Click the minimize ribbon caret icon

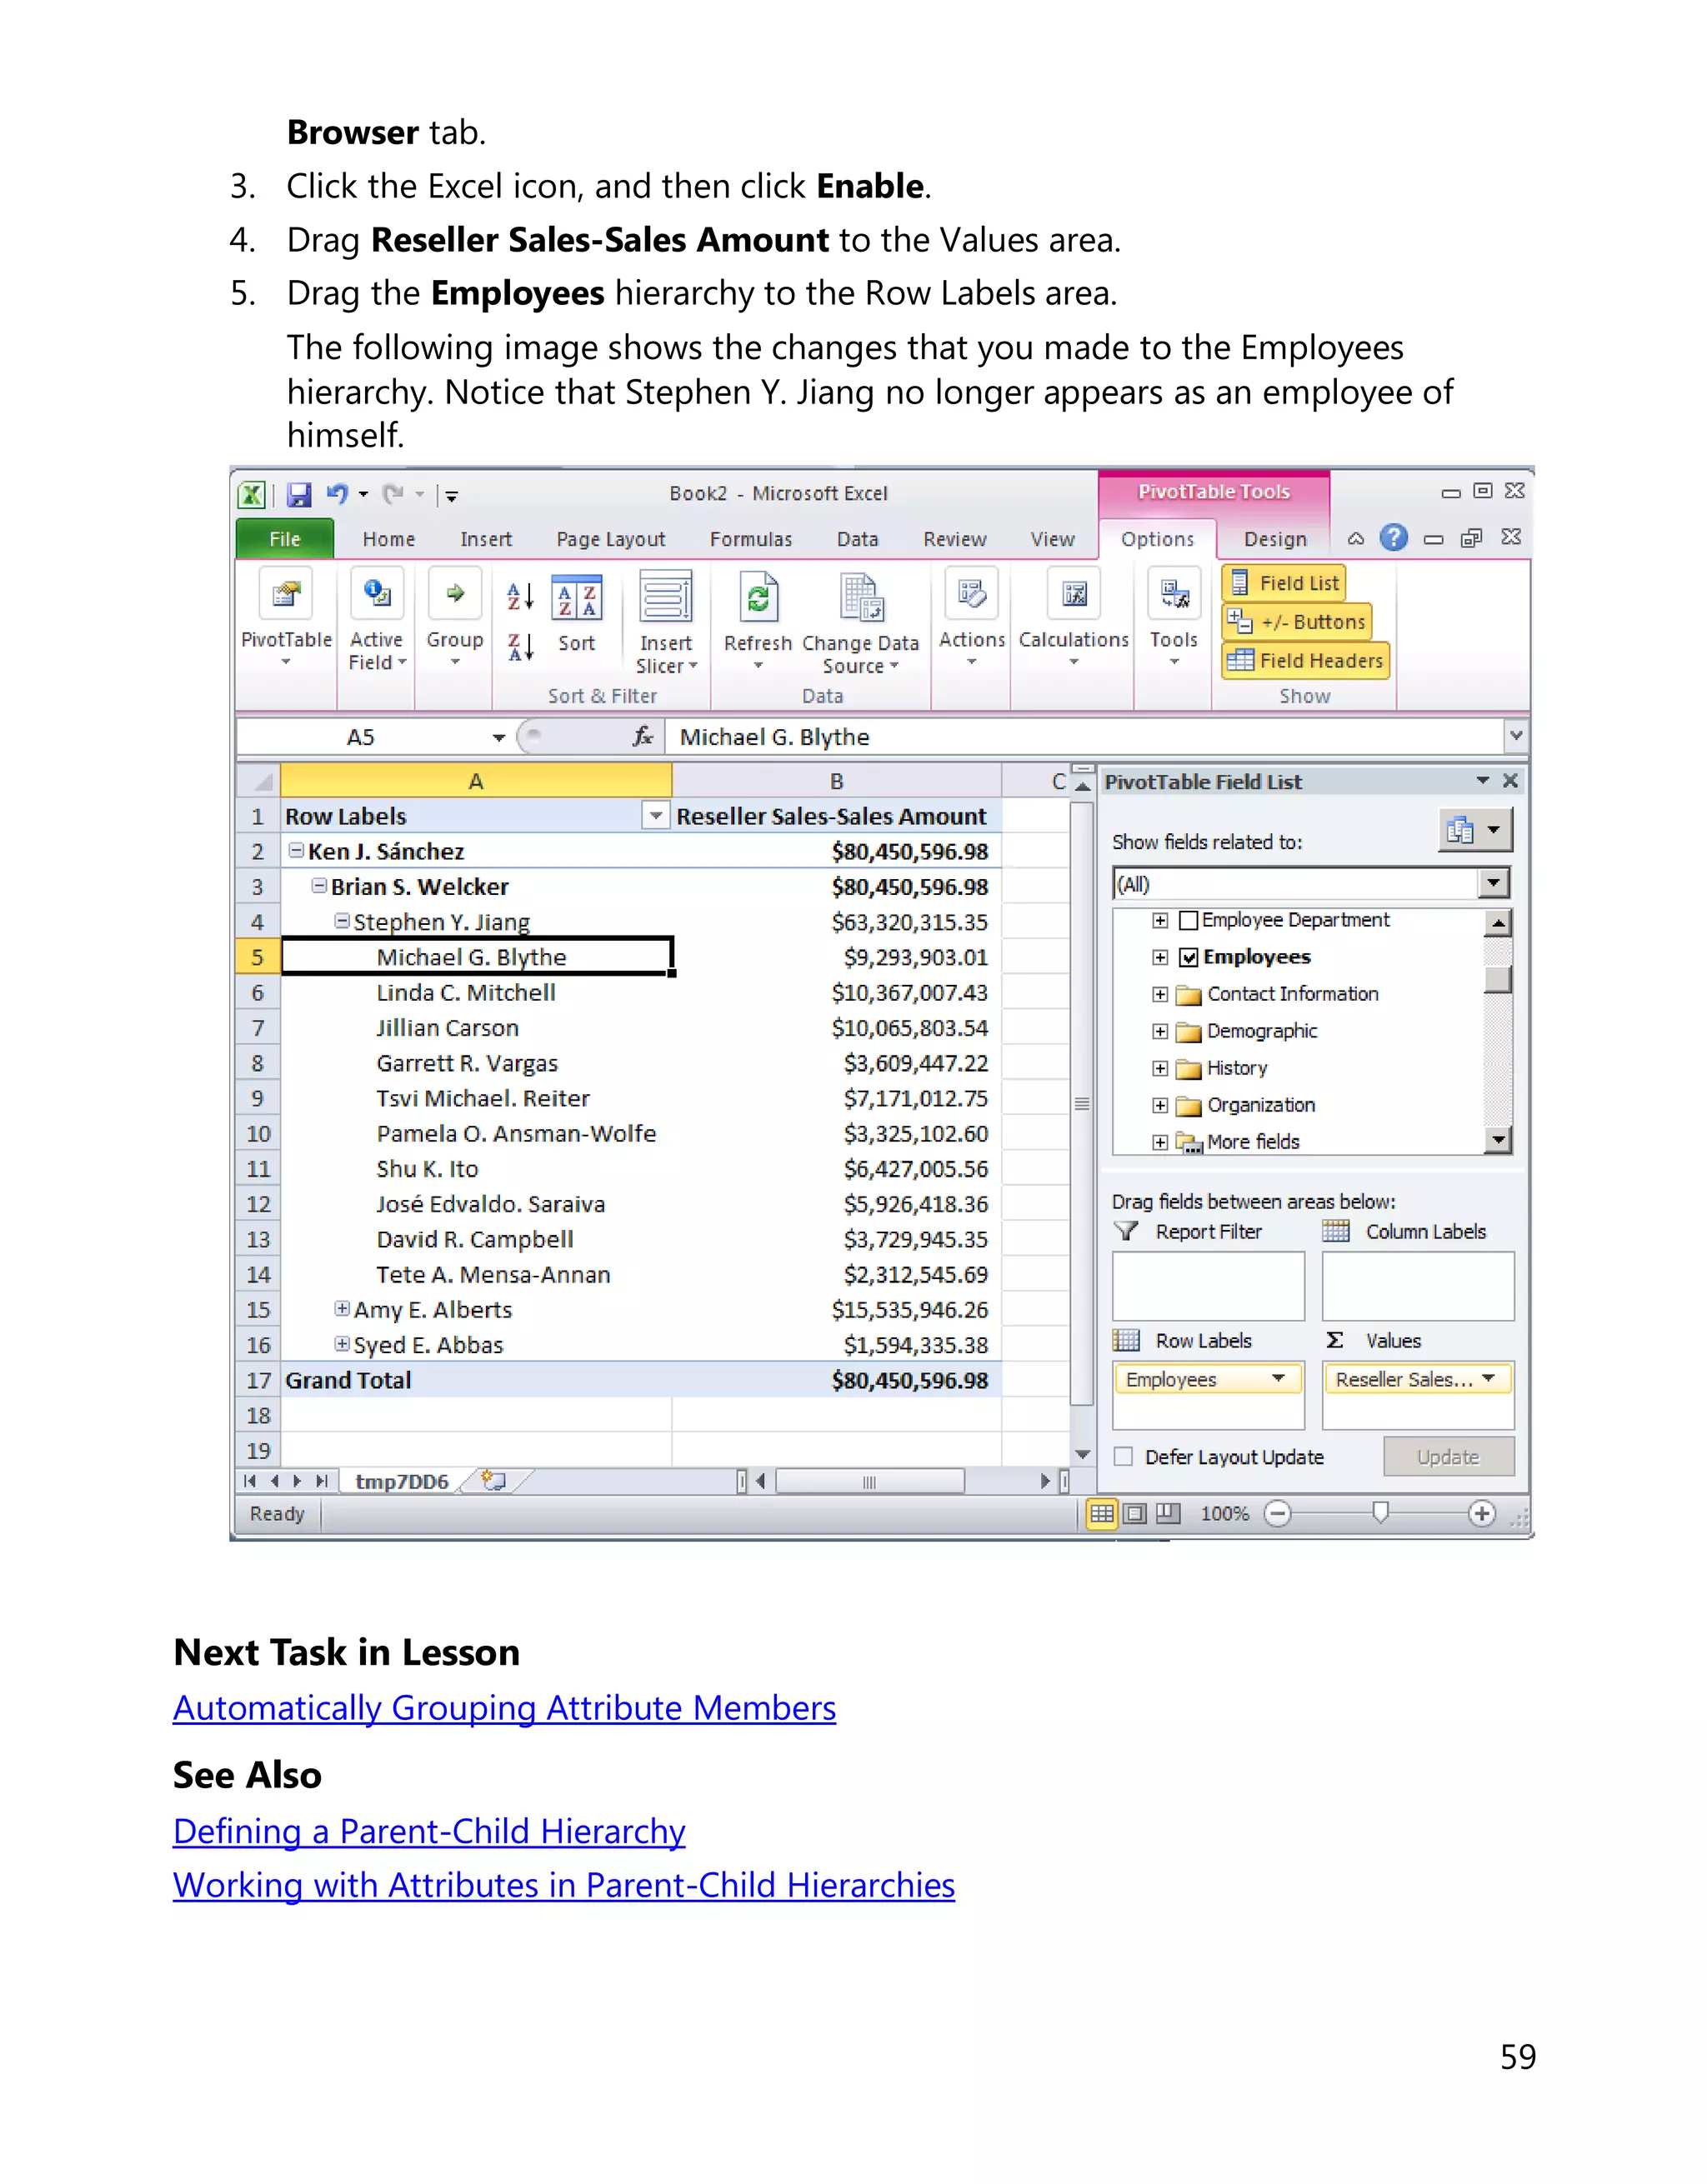[1356, 539]
